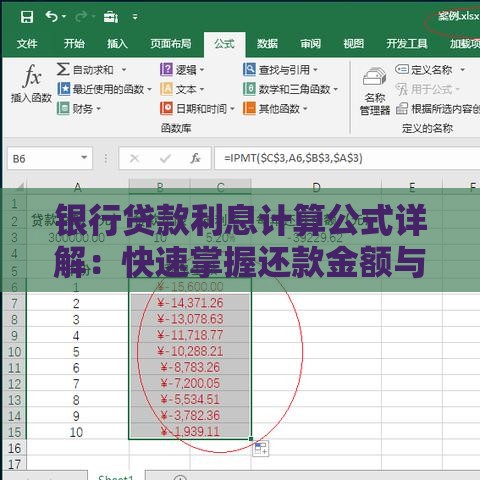Expand the 定义名称 dropdown arrow
Screen dimensions: 480x480
[x=462, y=70]
